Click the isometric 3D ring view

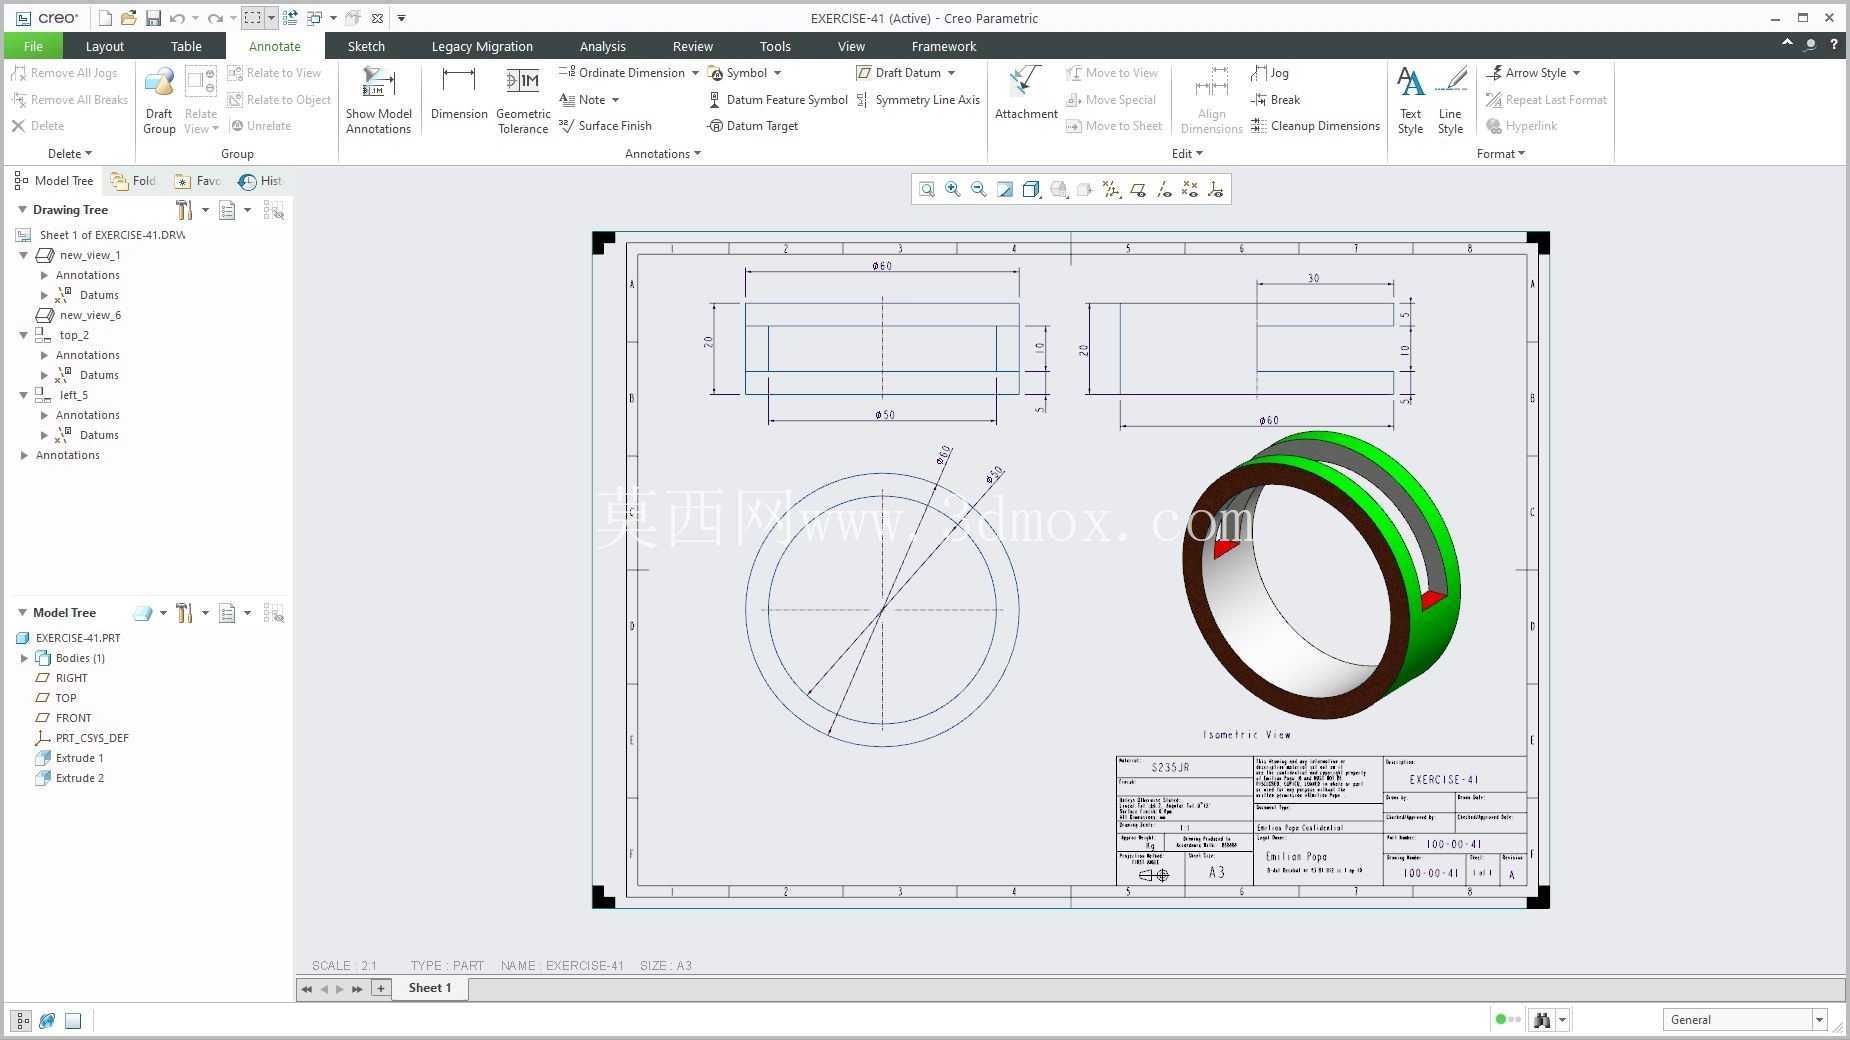click(1320, 575)
